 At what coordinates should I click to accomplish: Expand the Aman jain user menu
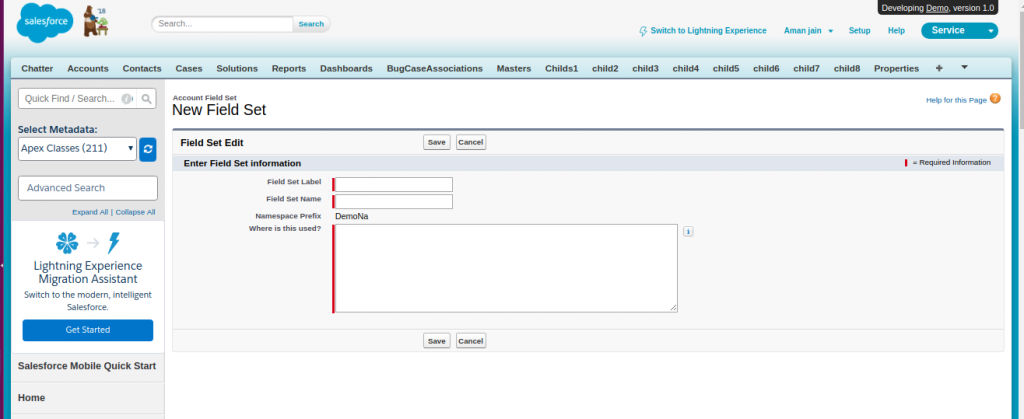click(809, 31)
